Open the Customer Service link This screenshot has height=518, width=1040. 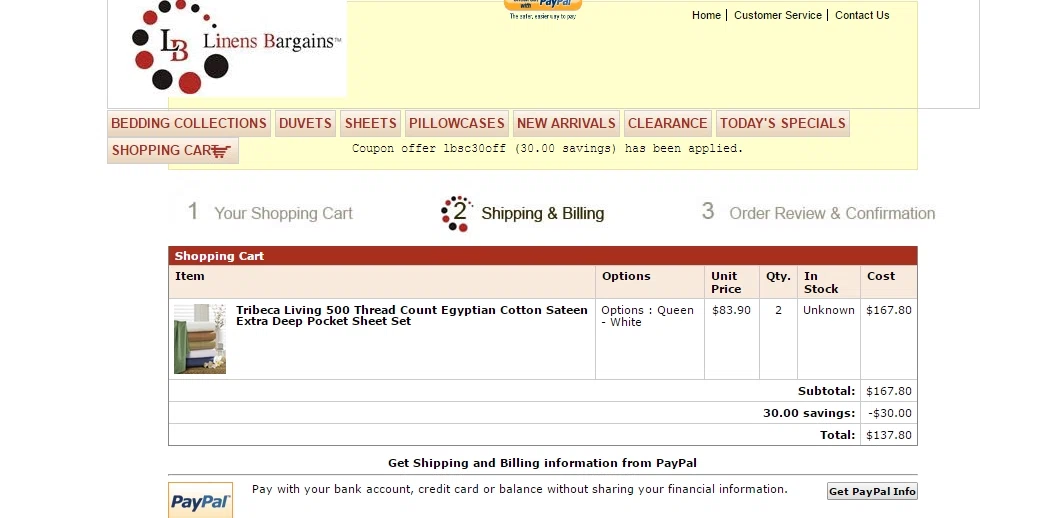777,15
